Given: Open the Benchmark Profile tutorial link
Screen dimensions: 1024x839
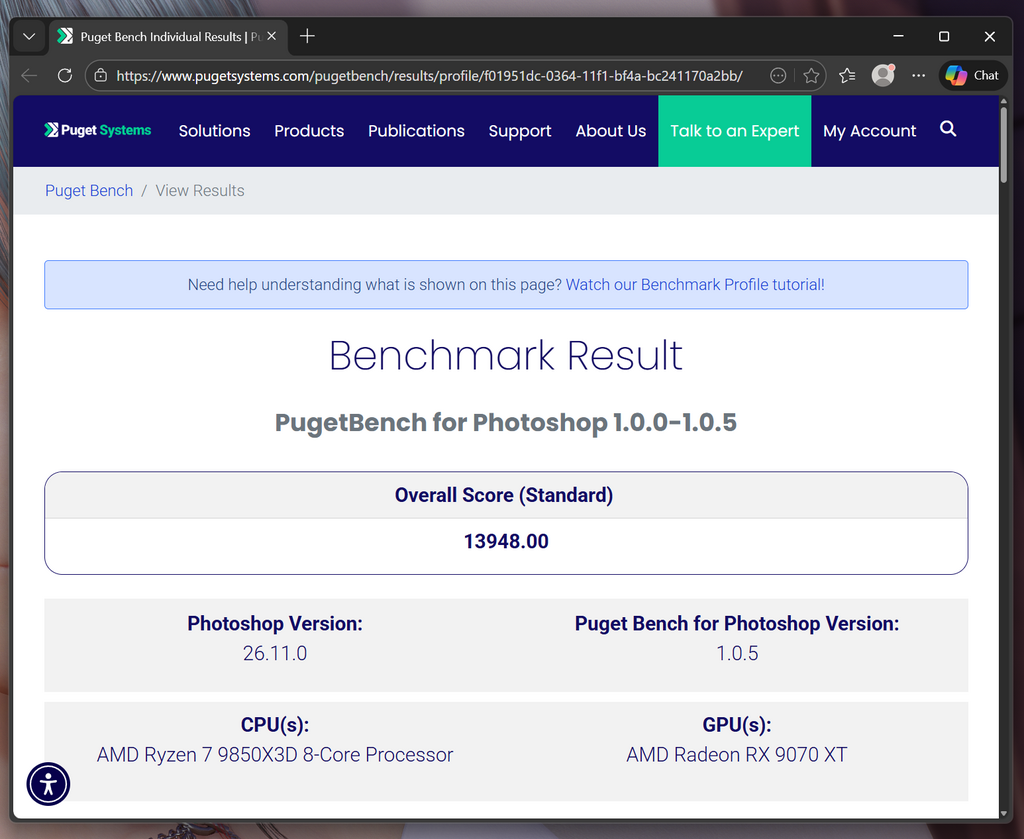Looking at the screenshot, I should [695, 284].
